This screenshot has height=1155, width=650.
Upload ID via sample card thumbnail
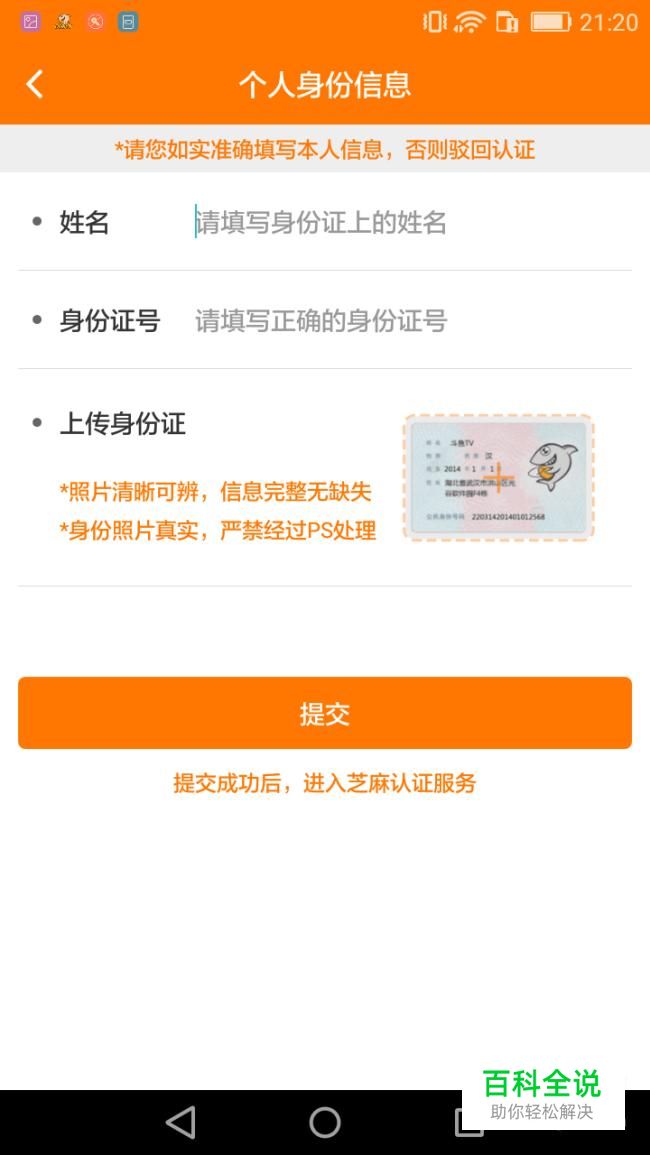click(498, 477)
